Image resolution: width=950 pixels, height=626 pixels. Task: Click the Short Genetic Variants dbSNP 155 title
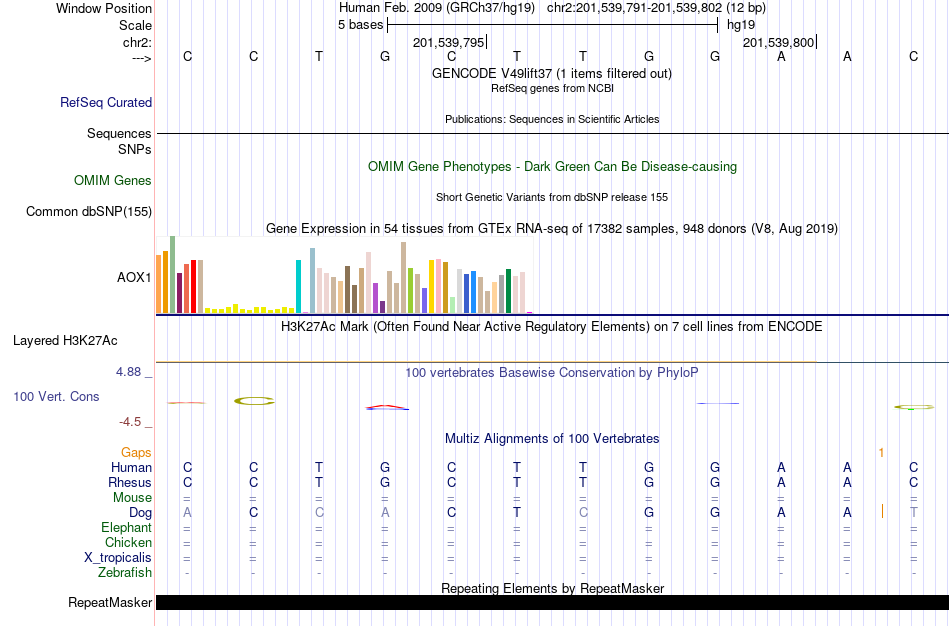tap(552, 197)
